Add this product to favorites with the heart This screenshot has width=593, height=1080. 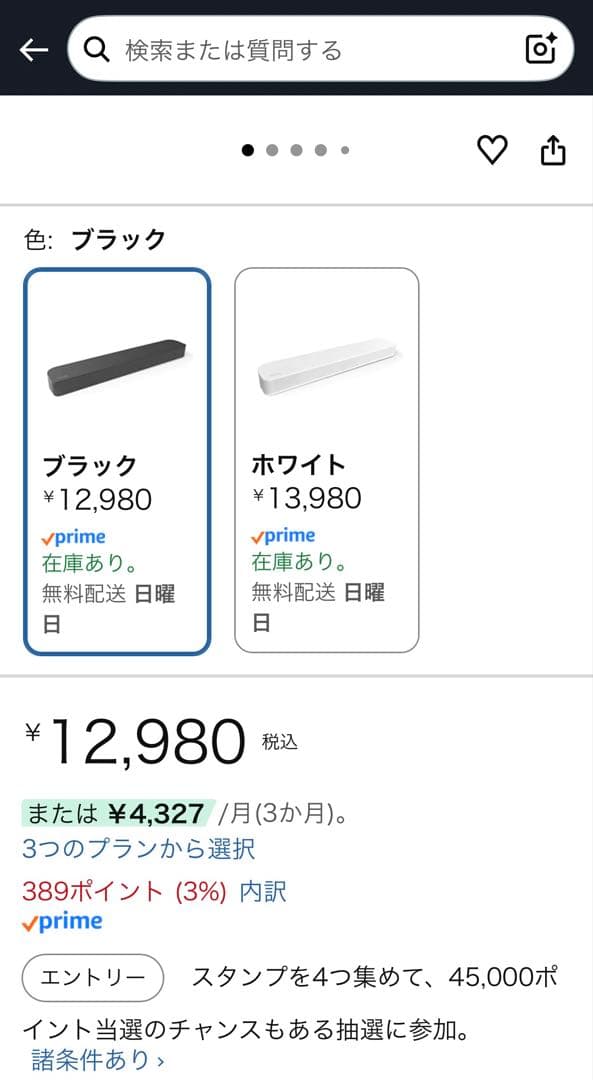(x=491, y=150)
